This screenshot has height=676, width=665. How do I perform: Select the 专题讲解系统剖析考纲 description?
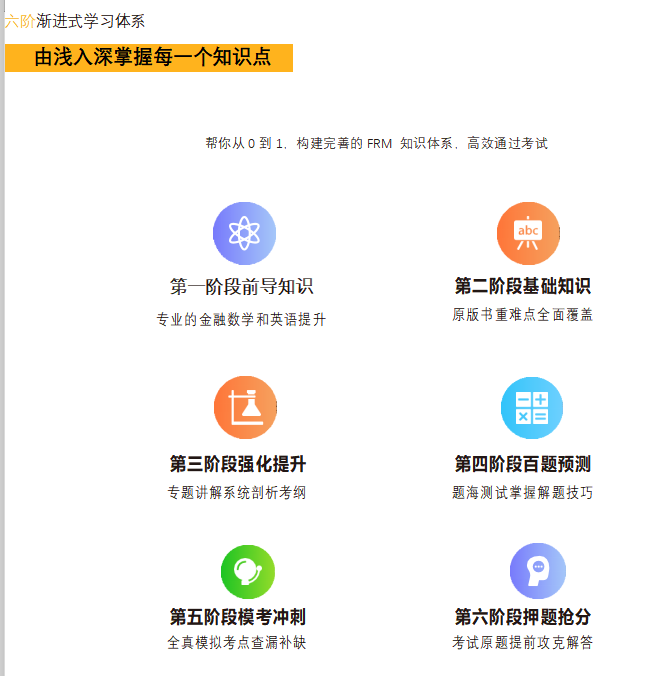[237, 493]
